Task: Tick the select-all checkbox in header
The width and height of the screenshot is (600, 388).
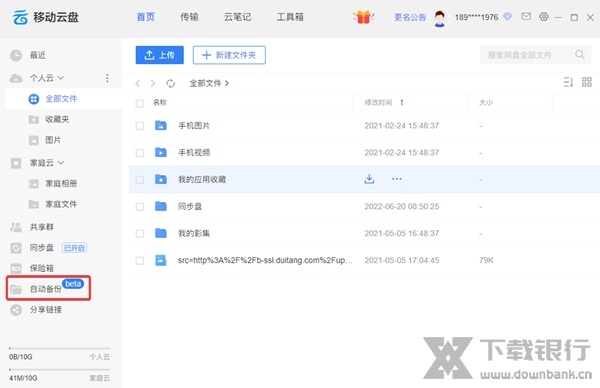Action: [x=140, y=103]
